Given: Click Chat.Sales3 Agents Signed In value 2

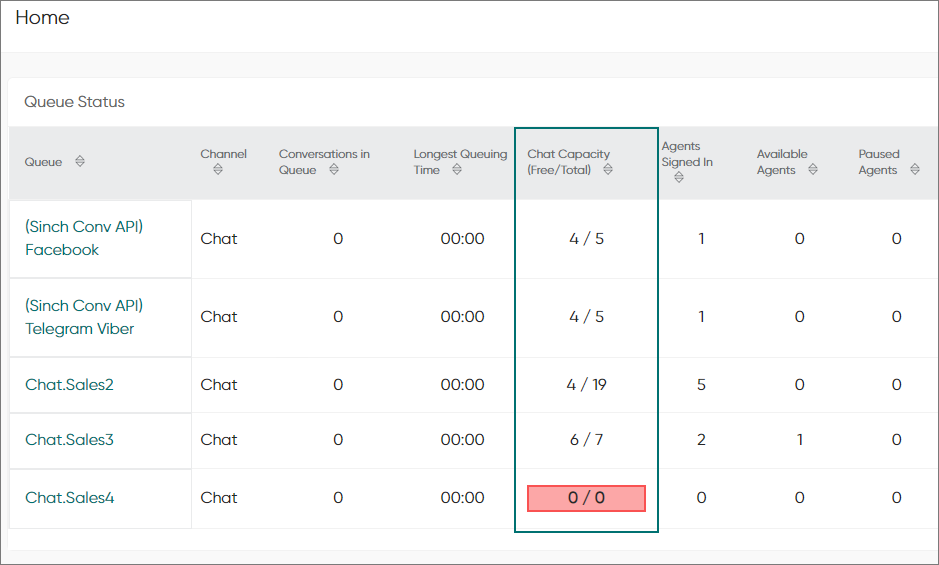Looking at the screenshot, I should (x=701, y=440).
